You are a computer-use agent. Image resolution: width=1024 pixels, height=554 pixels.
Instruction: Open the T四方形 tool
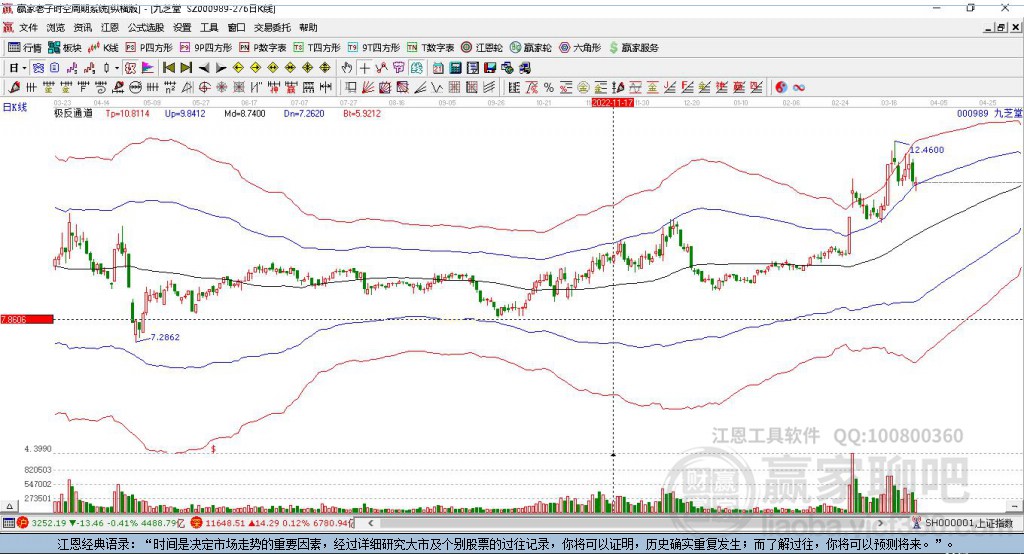click(317, 48)
